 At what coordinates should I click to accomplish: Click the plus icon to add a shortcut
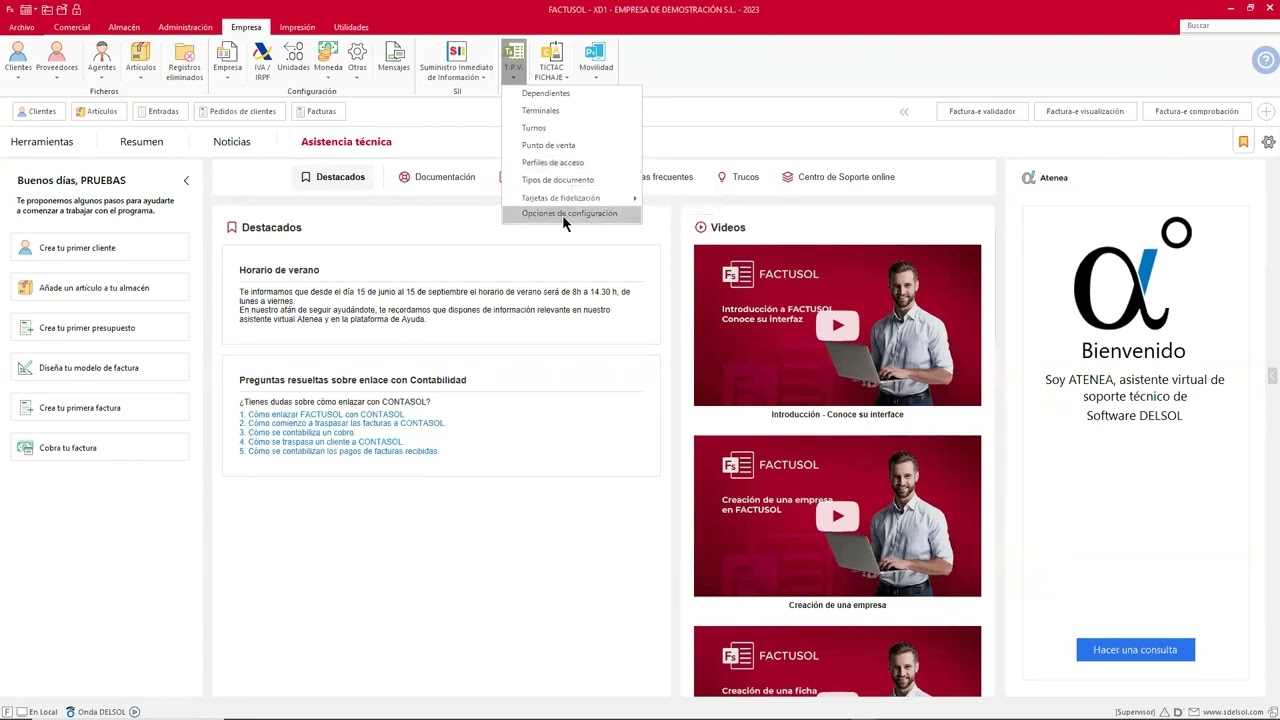pos(1266,111)
